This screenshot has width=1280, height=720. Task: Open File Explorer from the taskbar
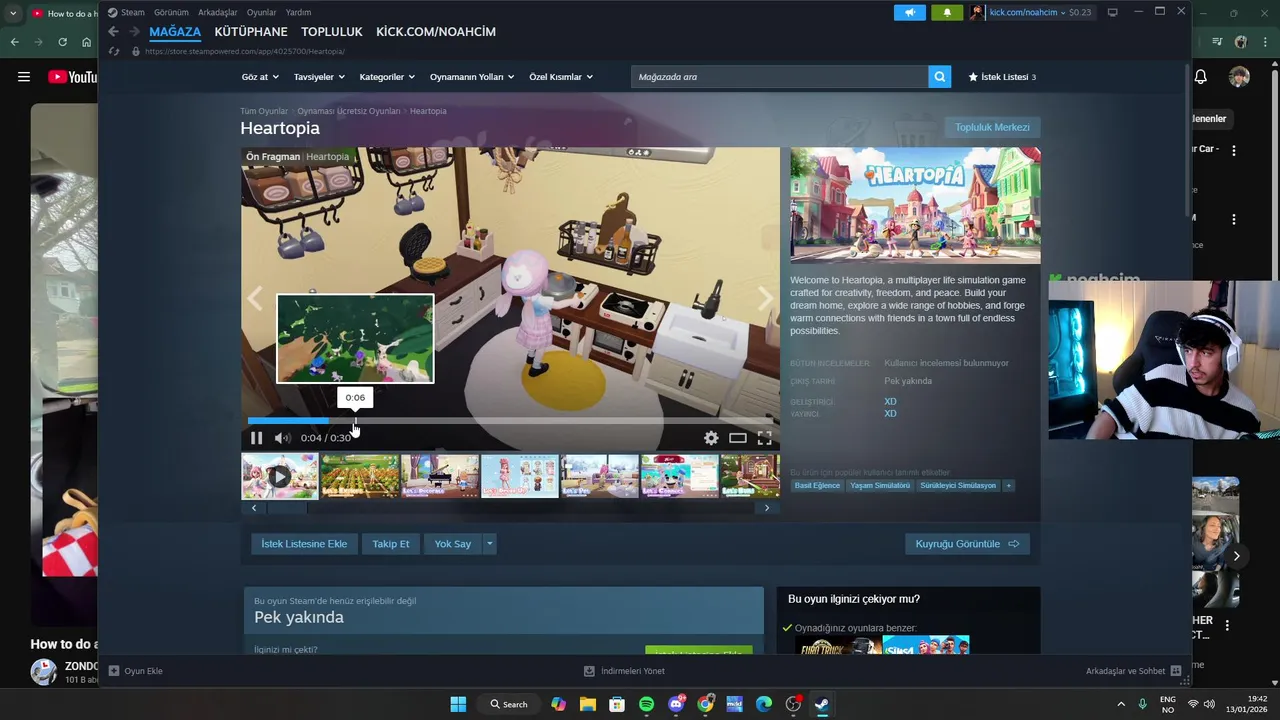(x=587, y=704)
